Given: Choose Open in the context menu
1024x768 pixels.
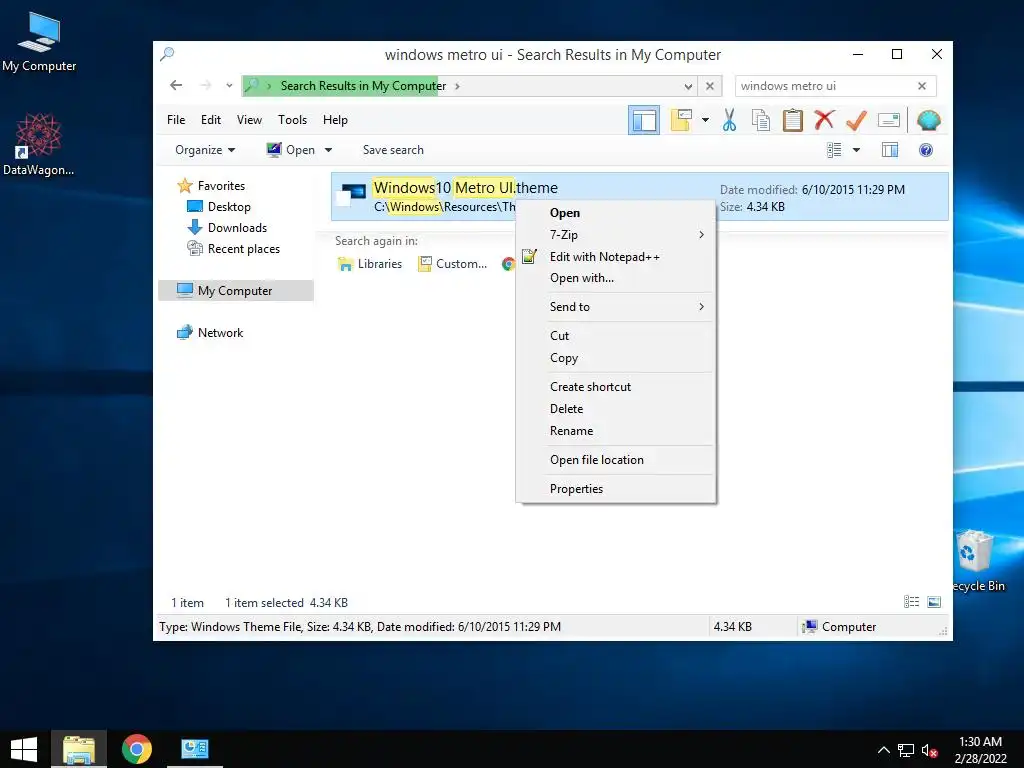Looking at the screenshot, I should pos(615,213).
